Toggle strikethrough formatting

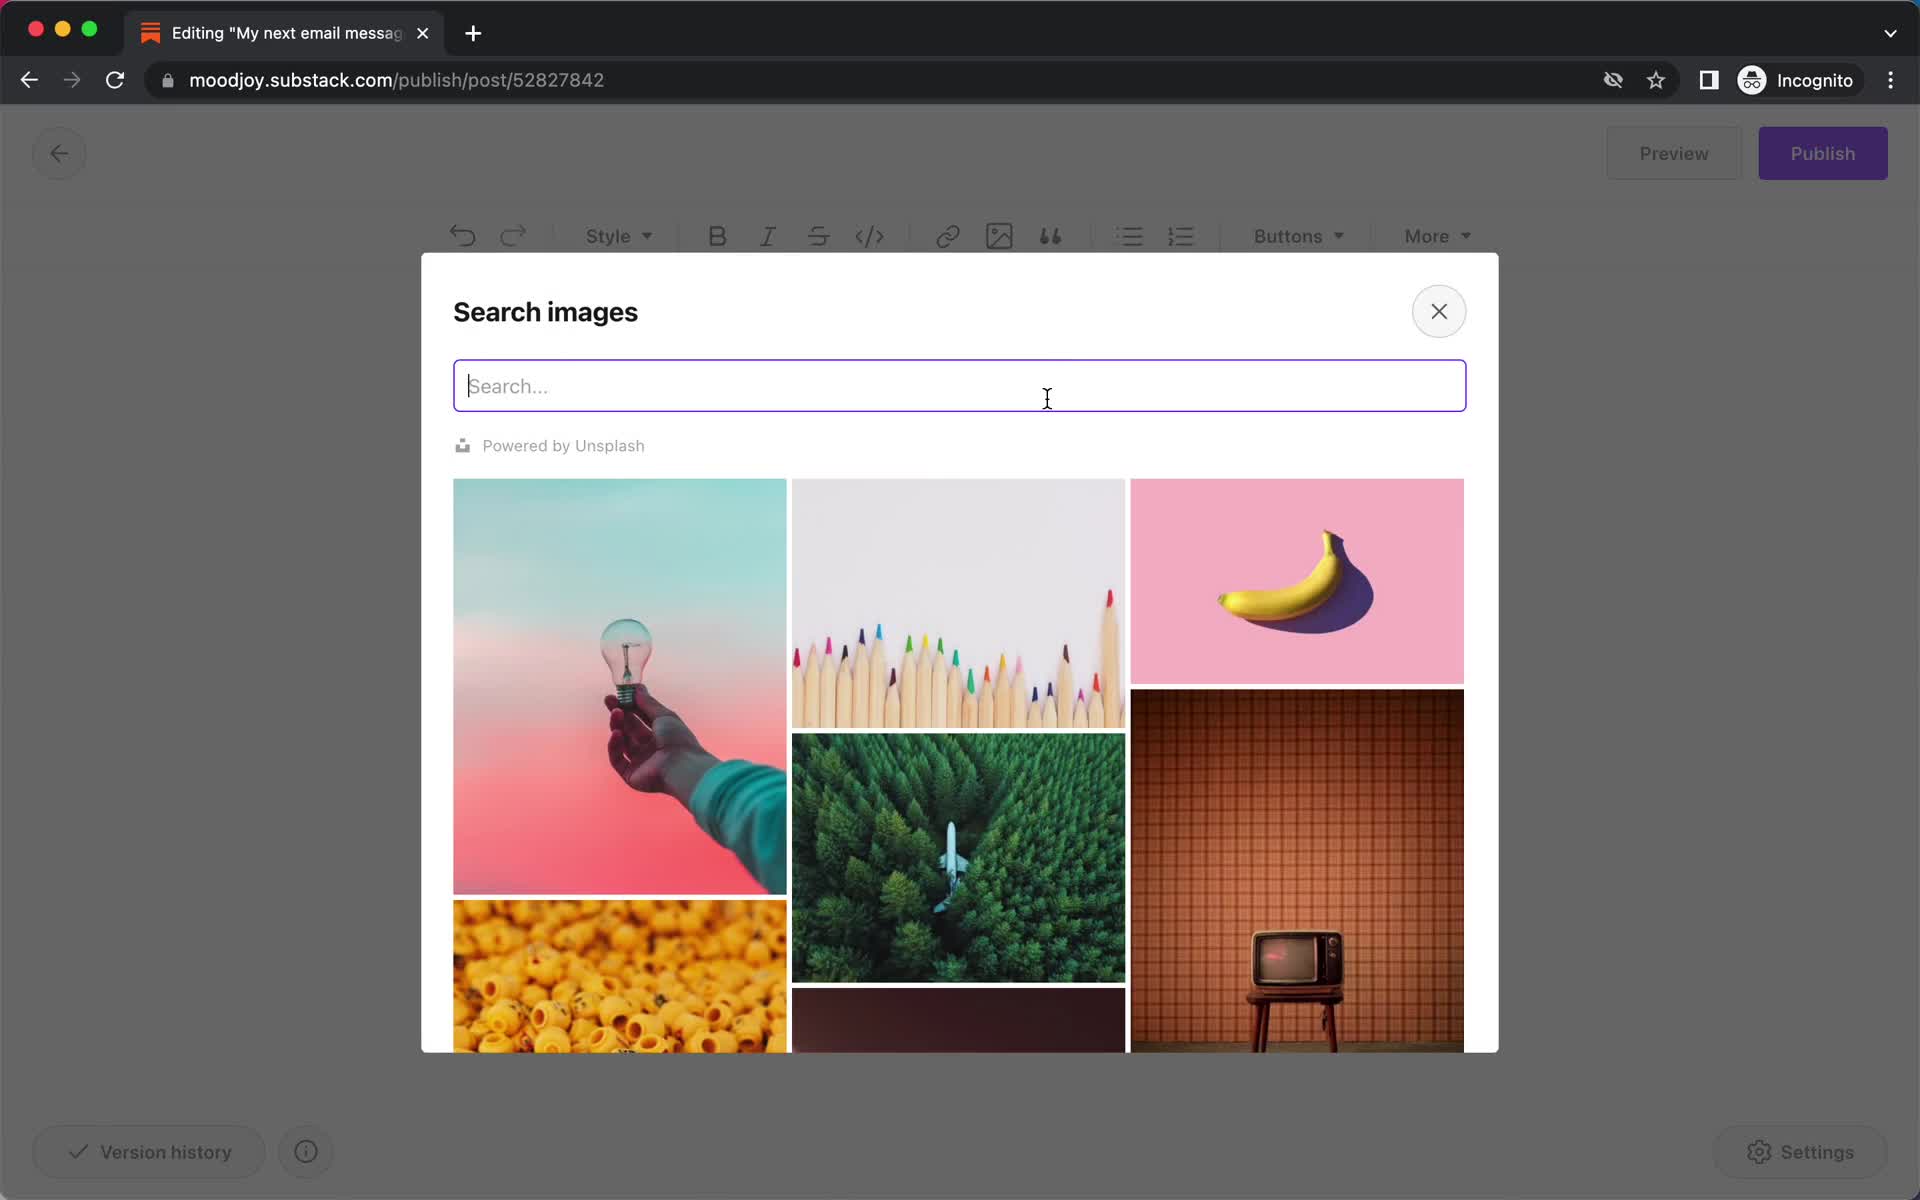818,236
